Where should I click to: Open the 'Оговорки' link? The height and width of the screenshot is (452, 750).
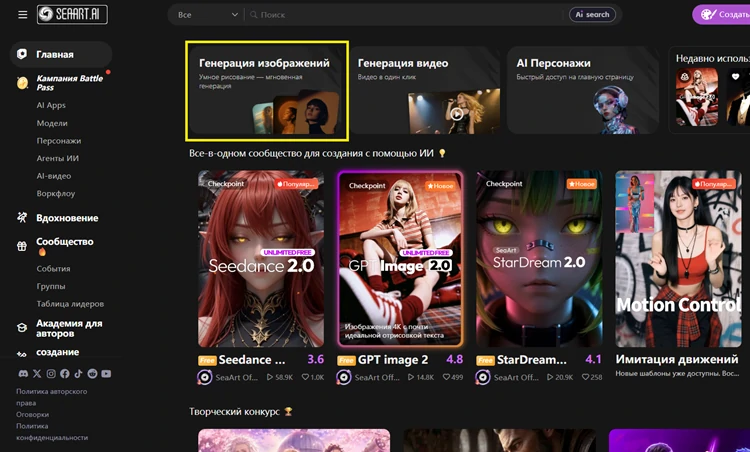(x=33, y=414)
